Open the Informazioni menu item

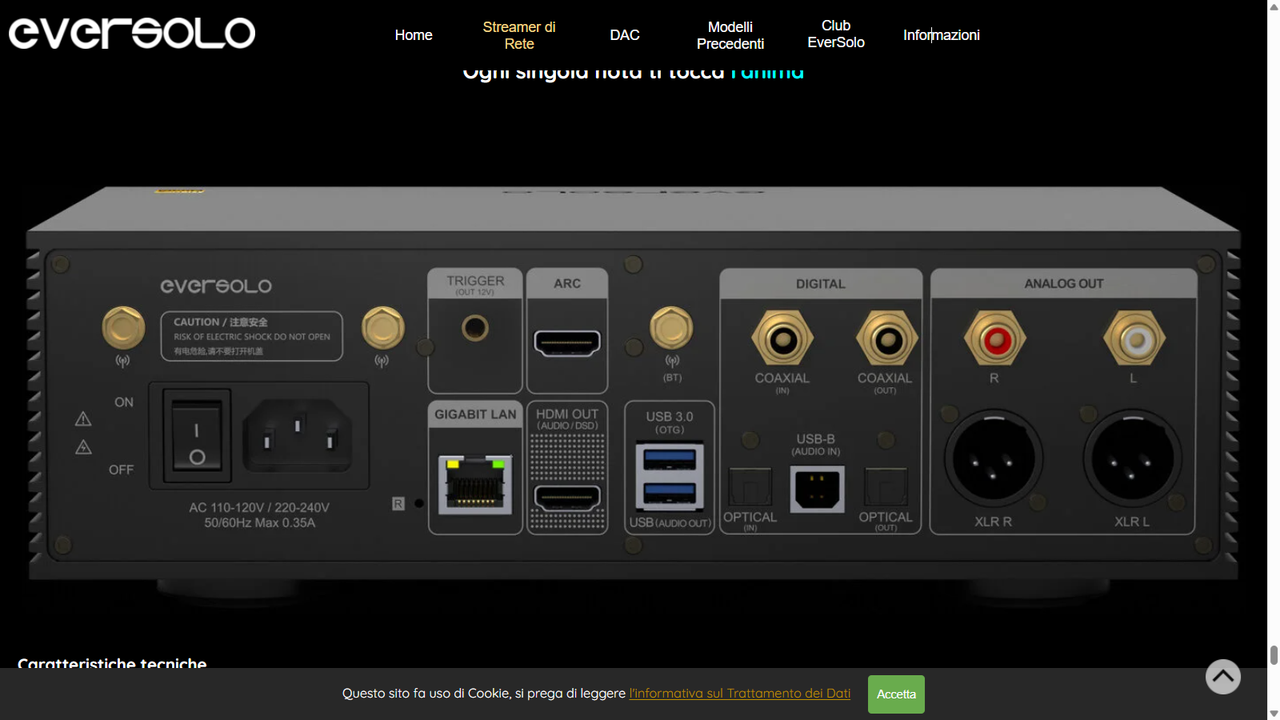pos(941,35)
